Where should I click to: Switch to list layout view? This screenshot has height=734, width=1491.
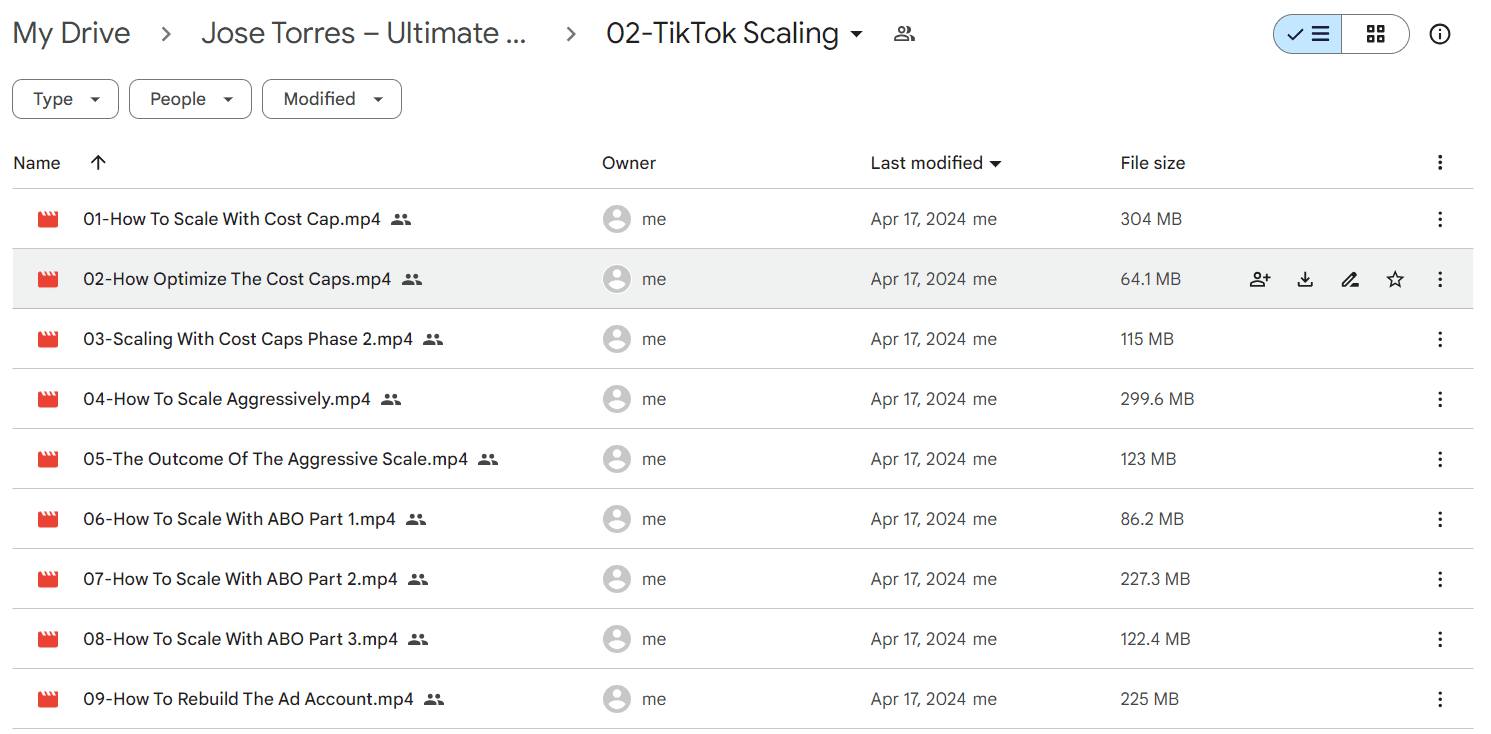pyautogui.click(x=1307, y=34)
